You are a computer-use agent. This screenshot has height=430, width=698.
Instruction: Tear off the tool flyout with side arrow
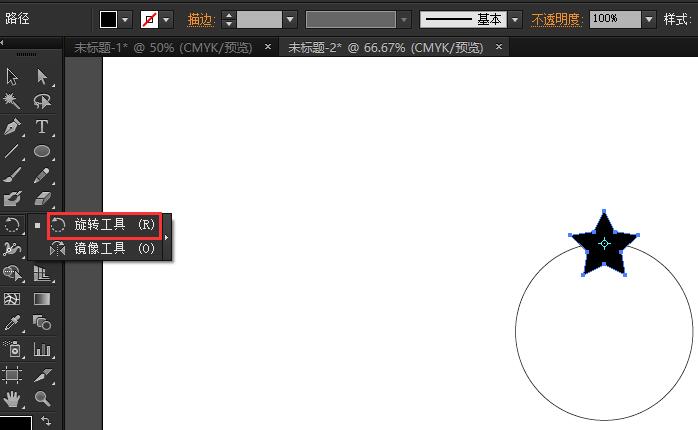[166, 237]
